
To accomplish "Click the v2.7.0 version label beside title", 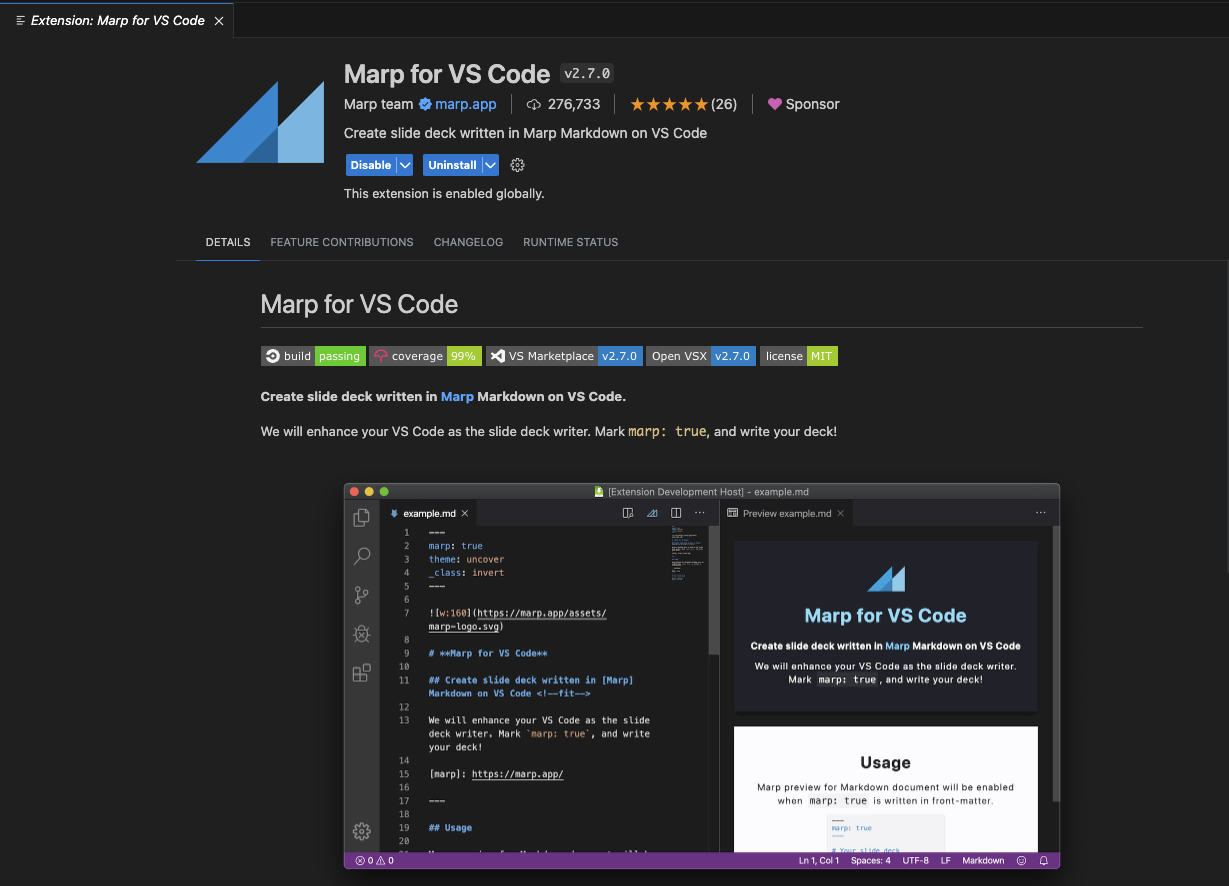I will pos(587,74).
